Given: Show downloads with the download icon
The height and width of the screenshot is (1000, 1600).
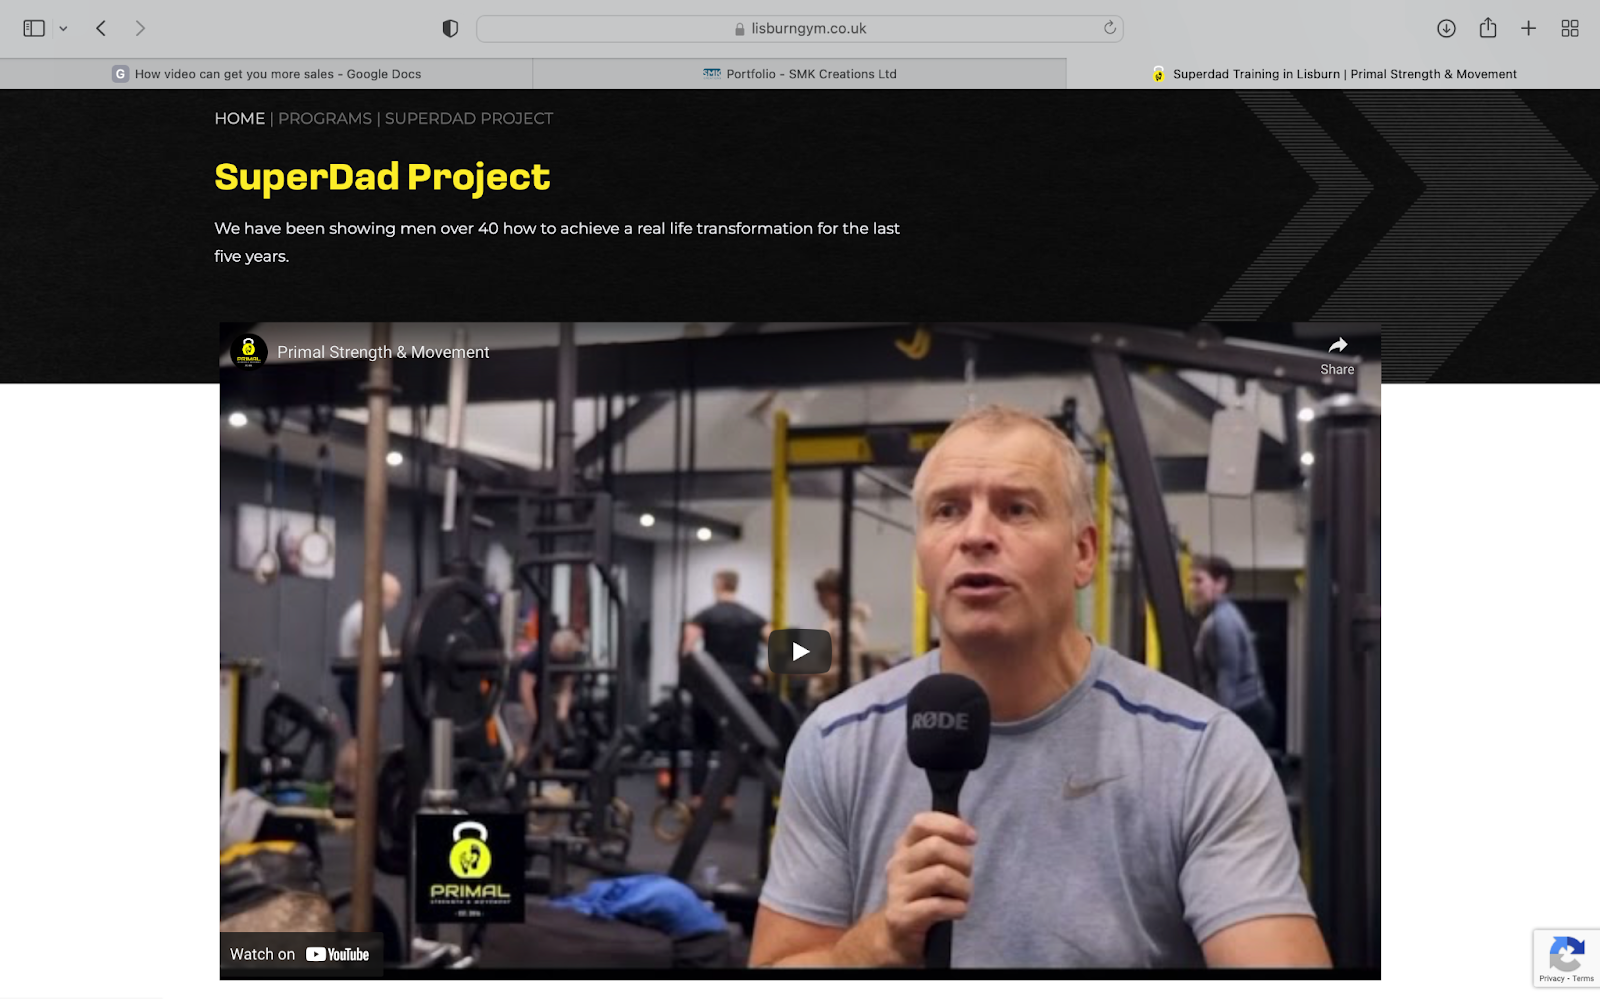Looking at the screenshot, I should pyautogui.click(x=1446, y=28).
